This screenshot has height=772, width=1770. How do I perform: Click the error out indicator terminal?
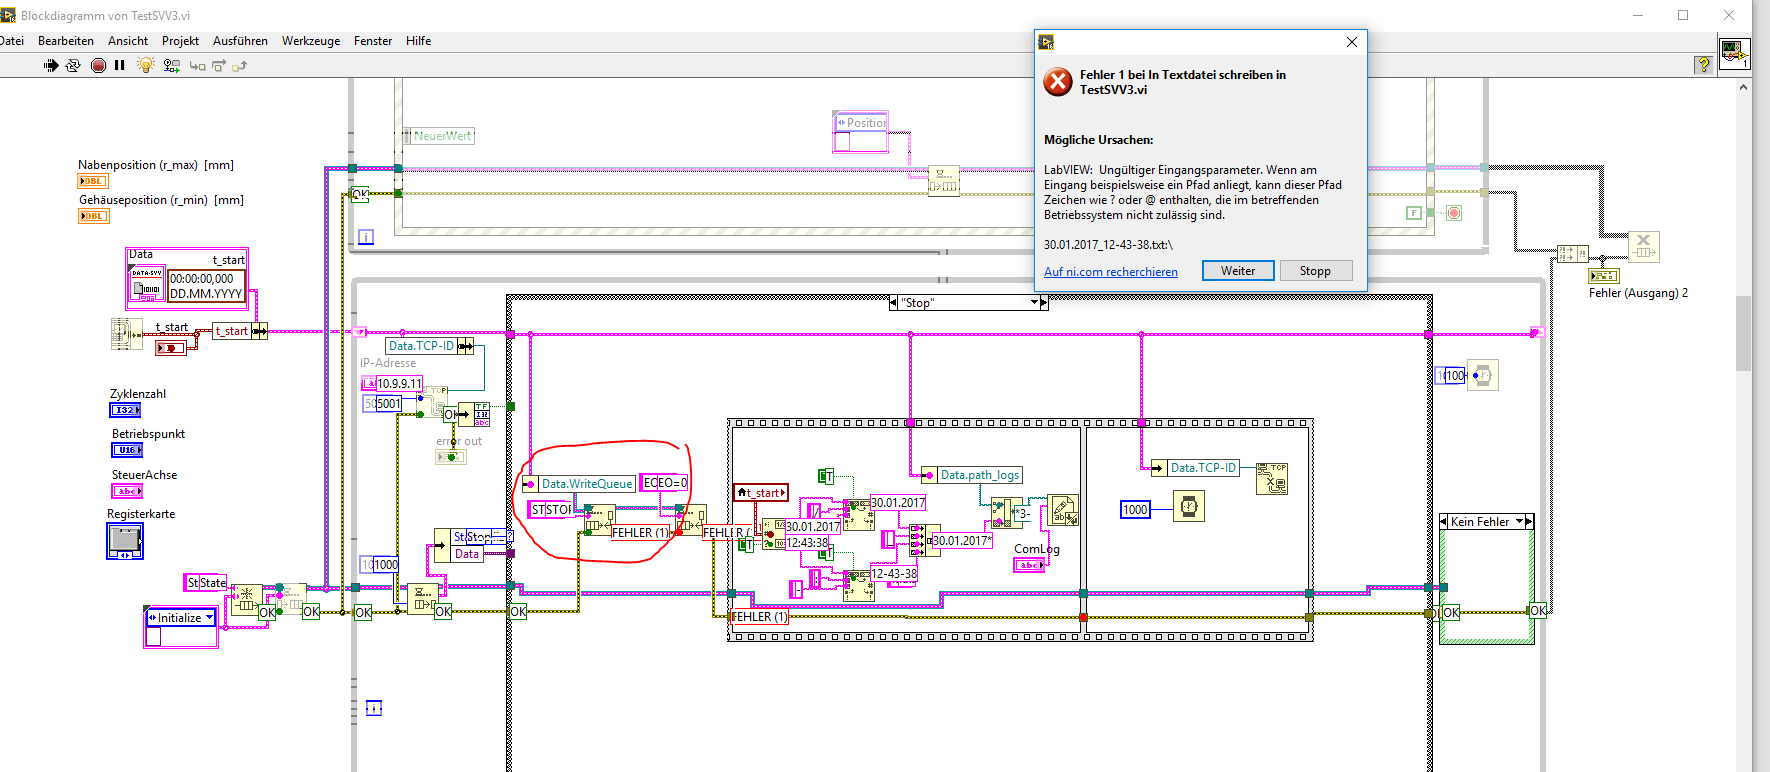pos(451,457)
